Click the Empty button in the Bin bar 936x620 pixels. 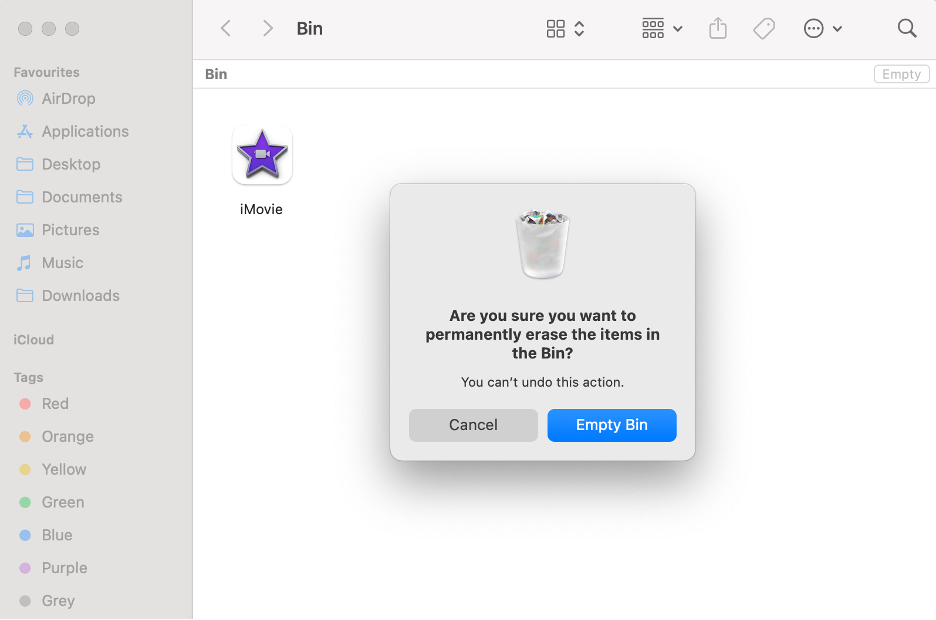point(900,73)
